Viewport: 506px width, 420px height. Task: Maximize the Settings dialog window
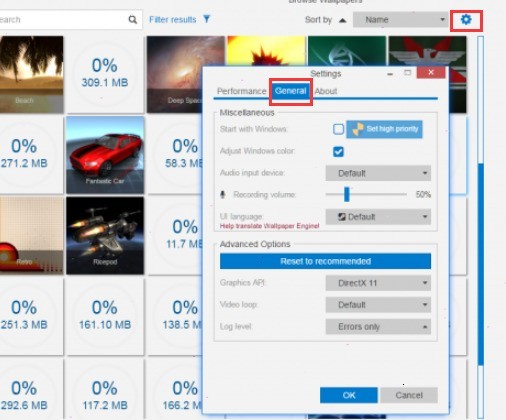(x=407, y=73)
